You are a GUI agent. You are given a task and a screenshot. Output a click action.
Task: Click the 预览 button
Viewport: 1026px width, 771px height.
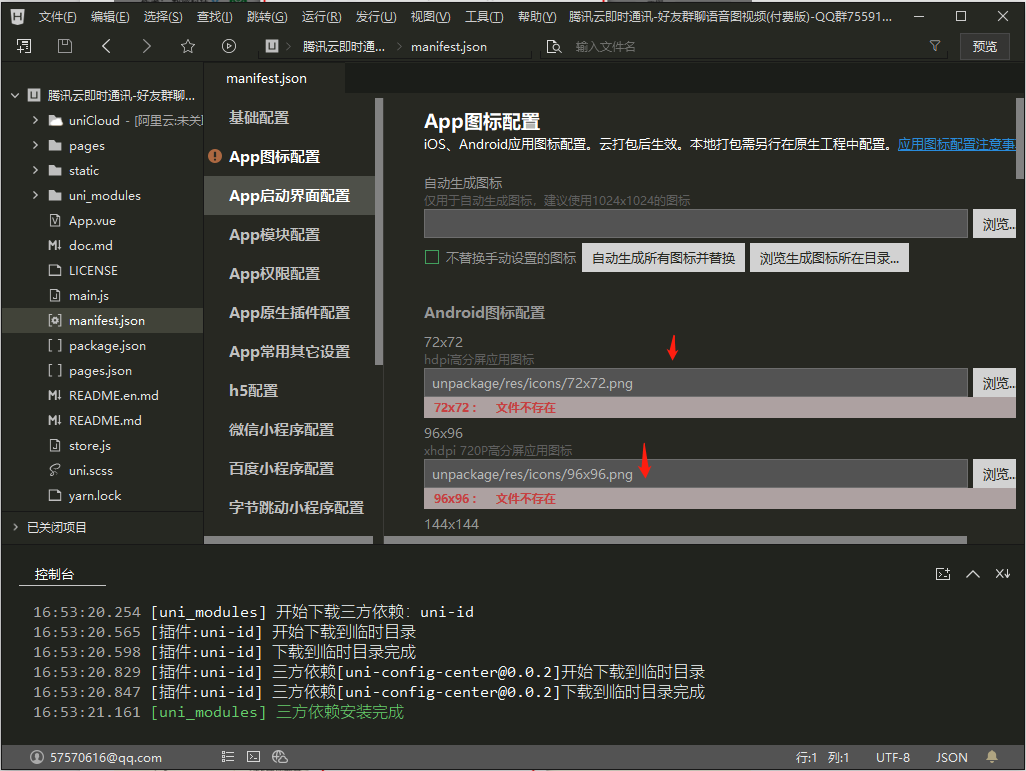point(984,46)
